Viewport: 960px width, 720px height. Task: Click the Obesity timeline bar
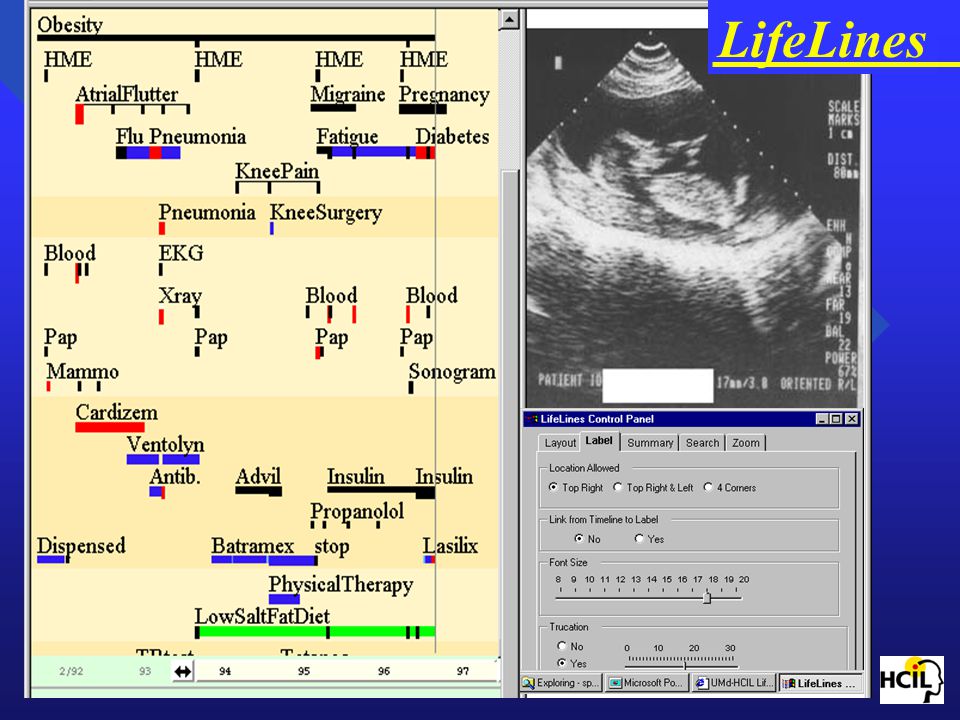pyautogui.click(x=236, y=39)
